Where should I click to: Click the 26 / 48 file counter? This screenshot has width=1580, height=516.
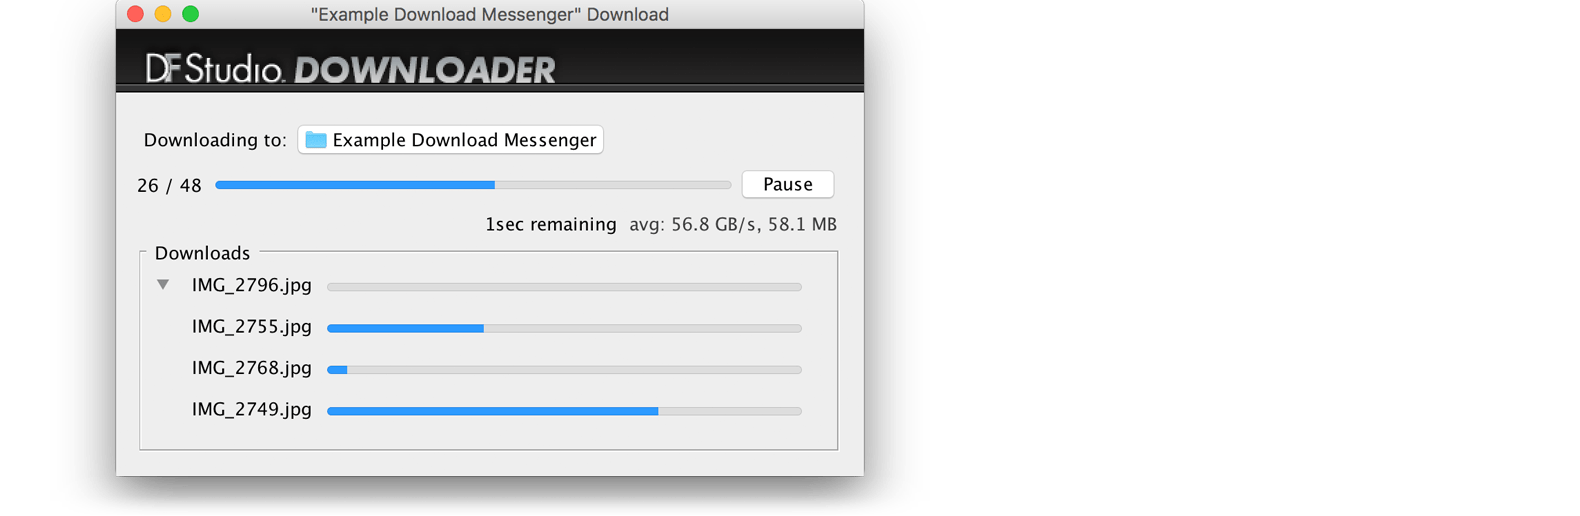(x=169, y=186)
